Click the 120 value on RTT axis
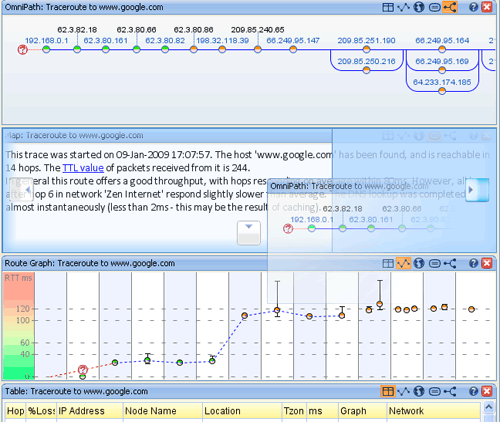 (x=23, y=309)
